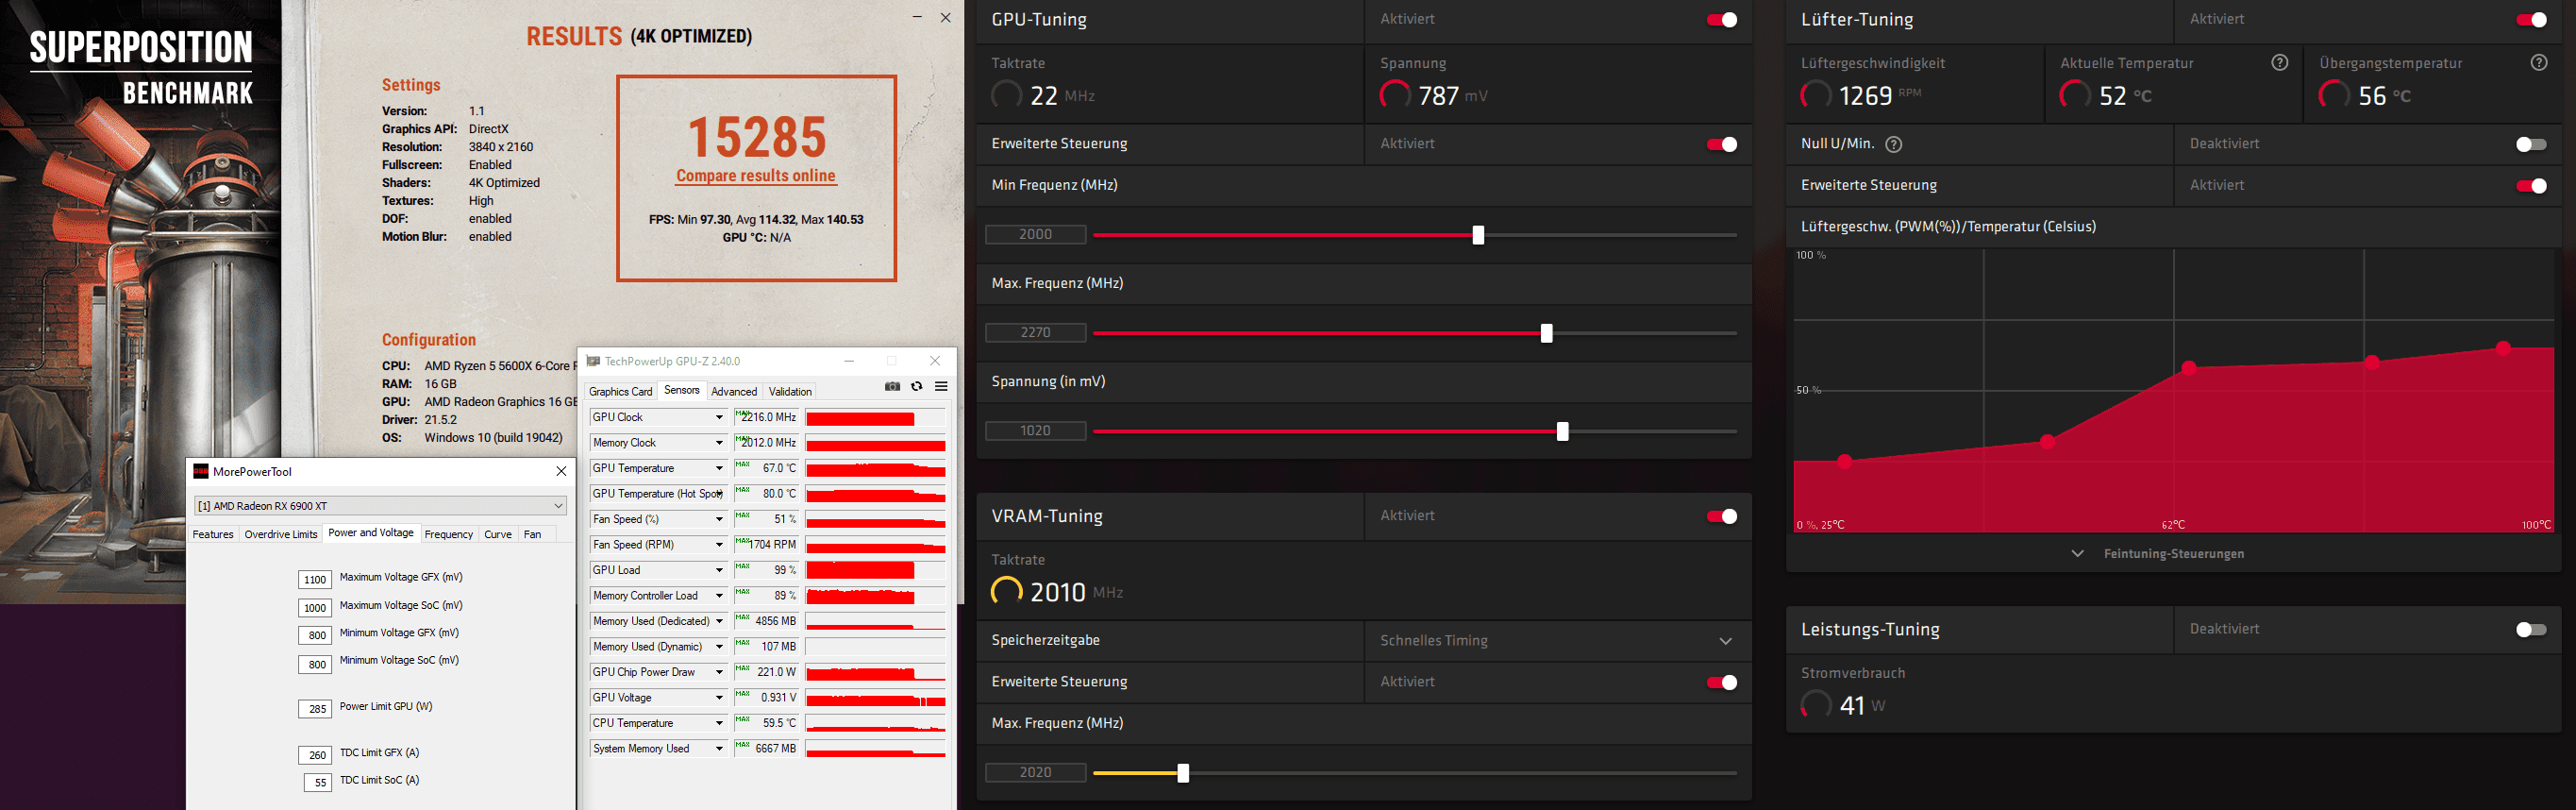Close the GPU-Z window

click(x=935, y=361)
